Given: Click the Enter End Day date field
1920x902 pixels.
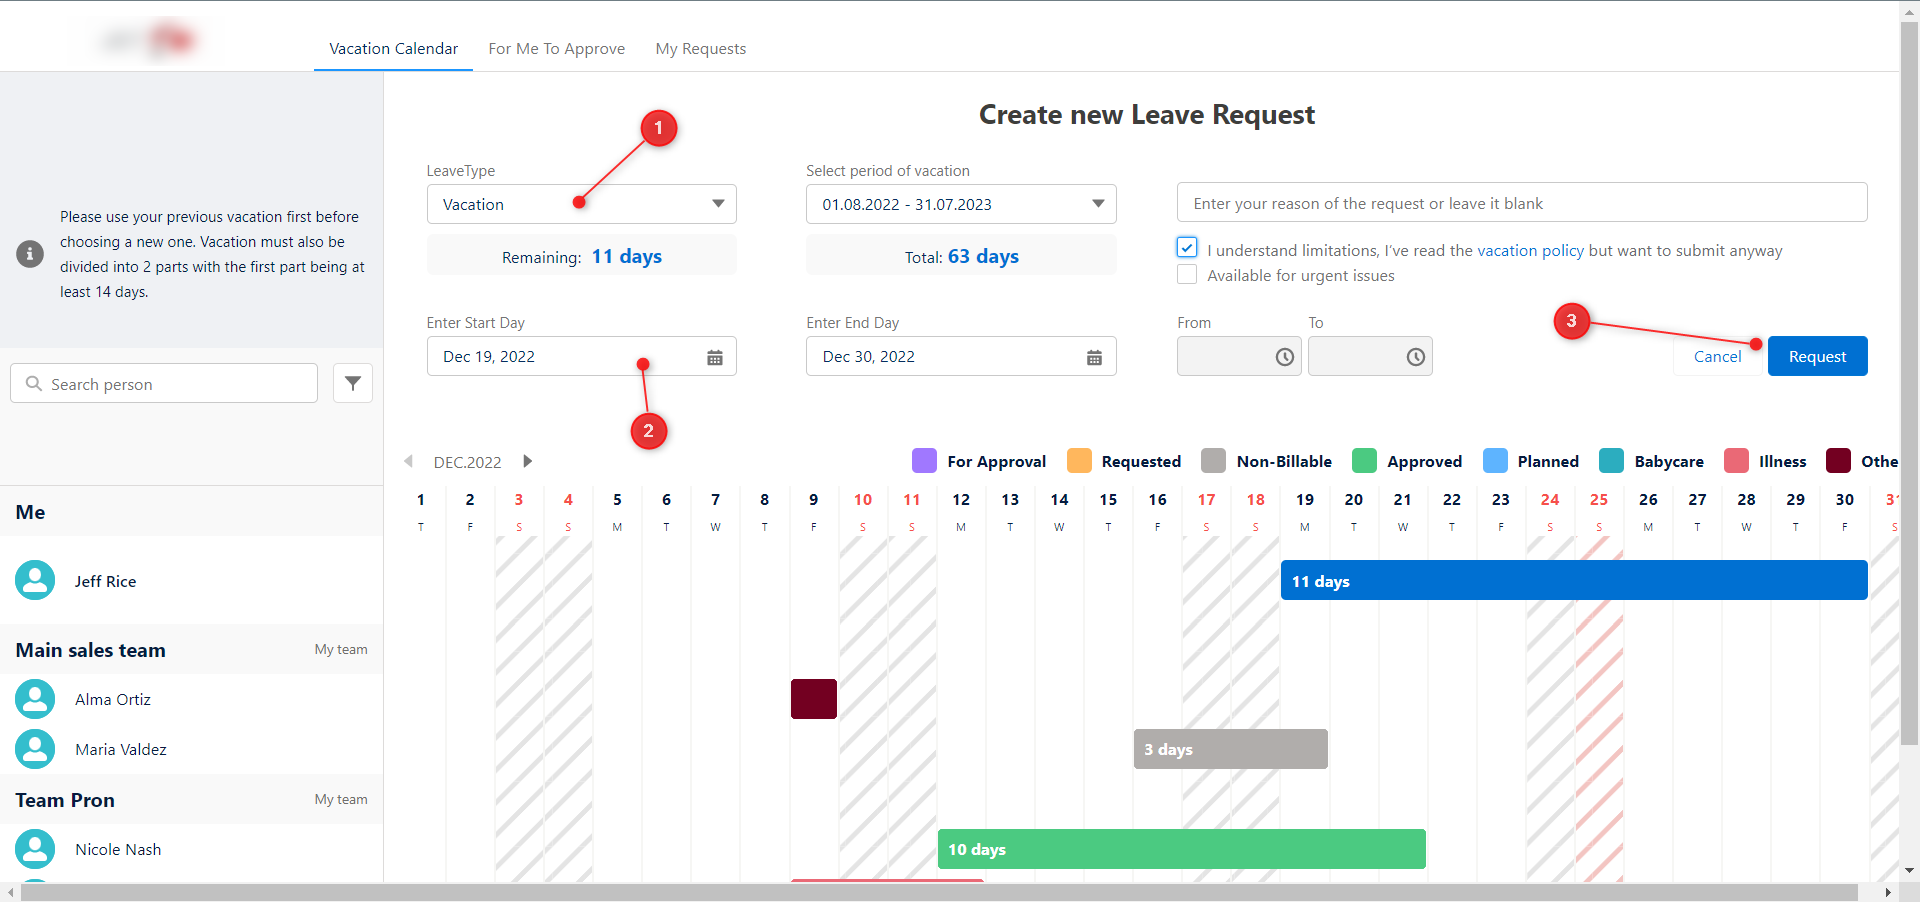Looking at the screenshot, I should point(961,356).
